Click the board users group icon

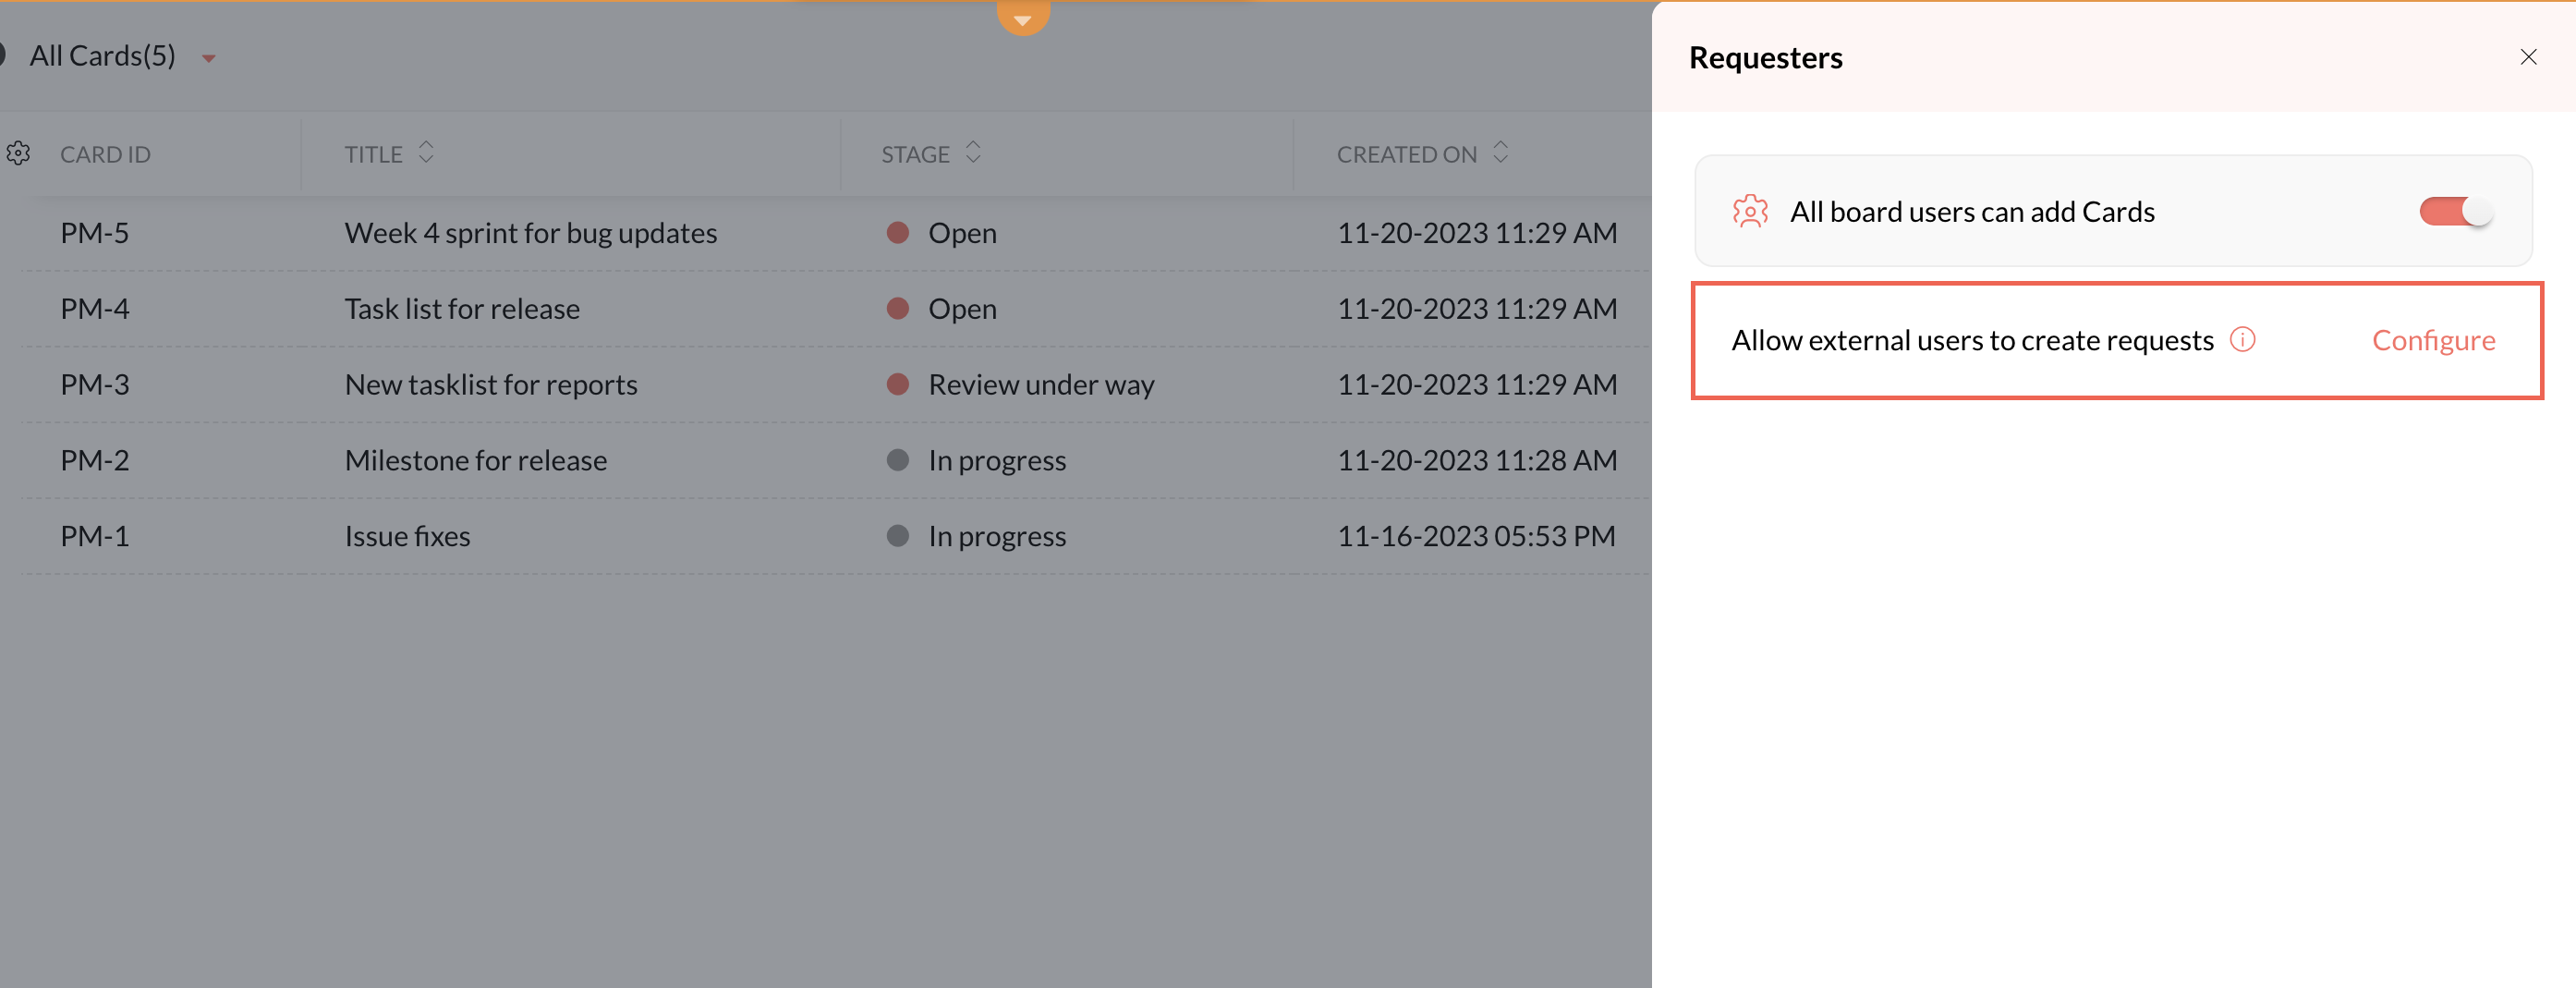click(x=1750, y=212)
